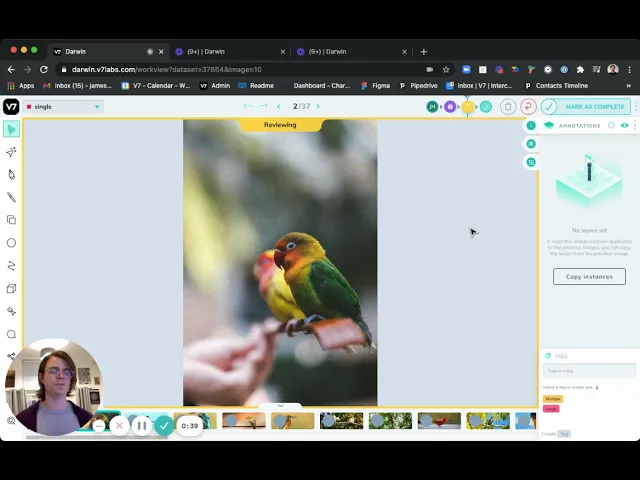Image resolution: width=640 pixels, height=480 pixels.
Task: Toggle the circle next to Annotations
Action: point(611,125)
